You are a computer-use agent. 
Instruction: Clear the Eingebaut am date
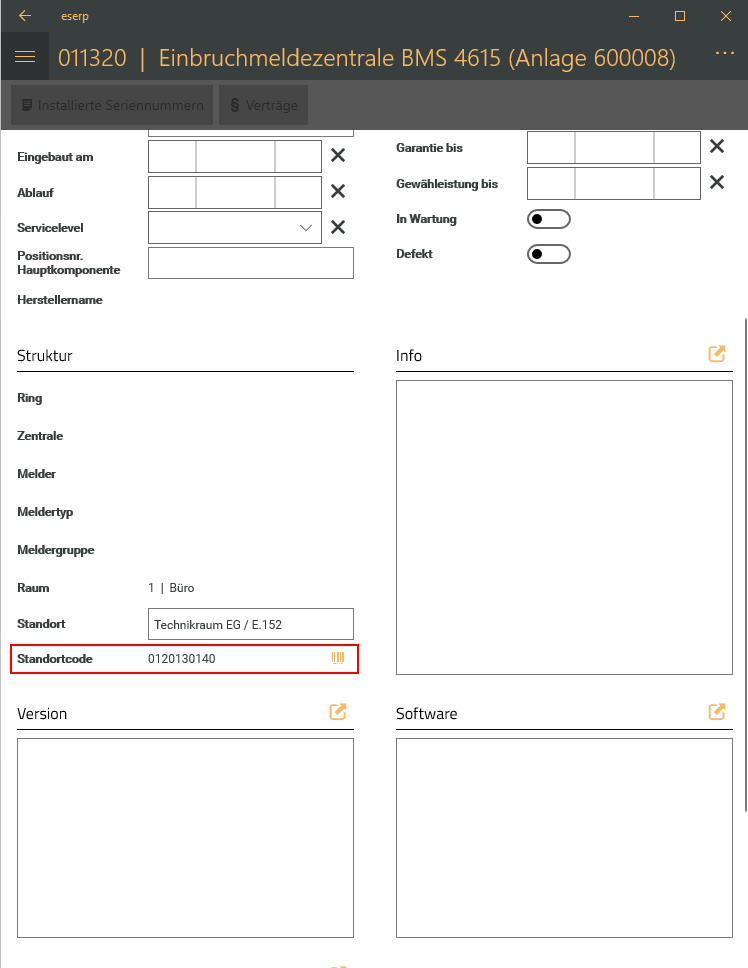click(338, 155)
